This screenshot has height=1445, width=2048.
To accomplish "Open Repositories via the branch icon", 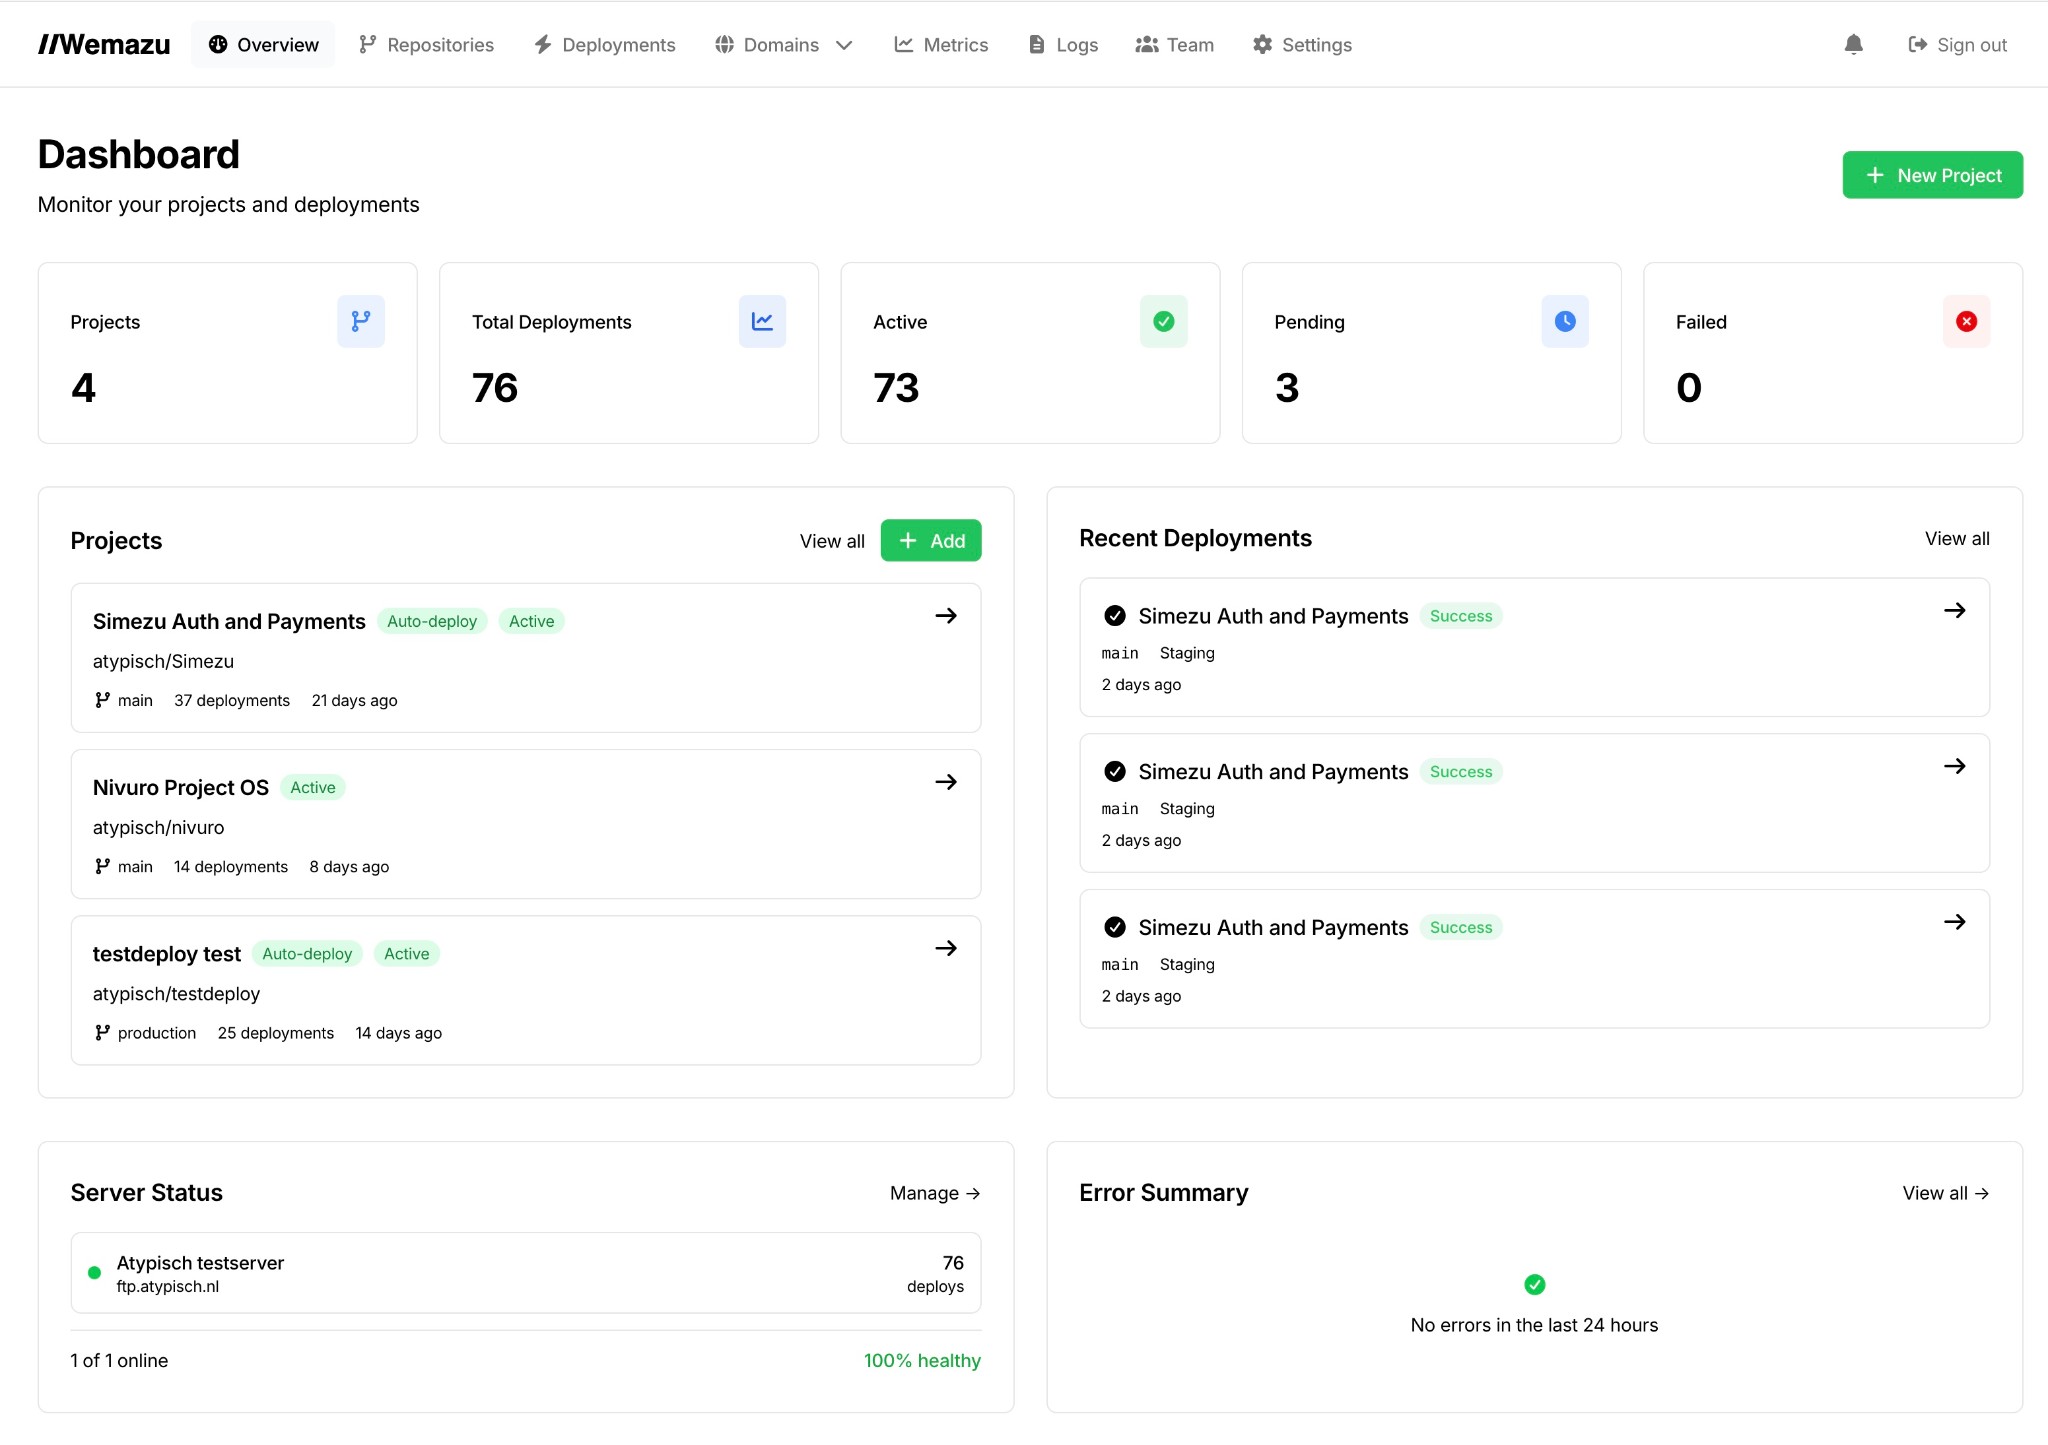I will click(x=368, y=44).
